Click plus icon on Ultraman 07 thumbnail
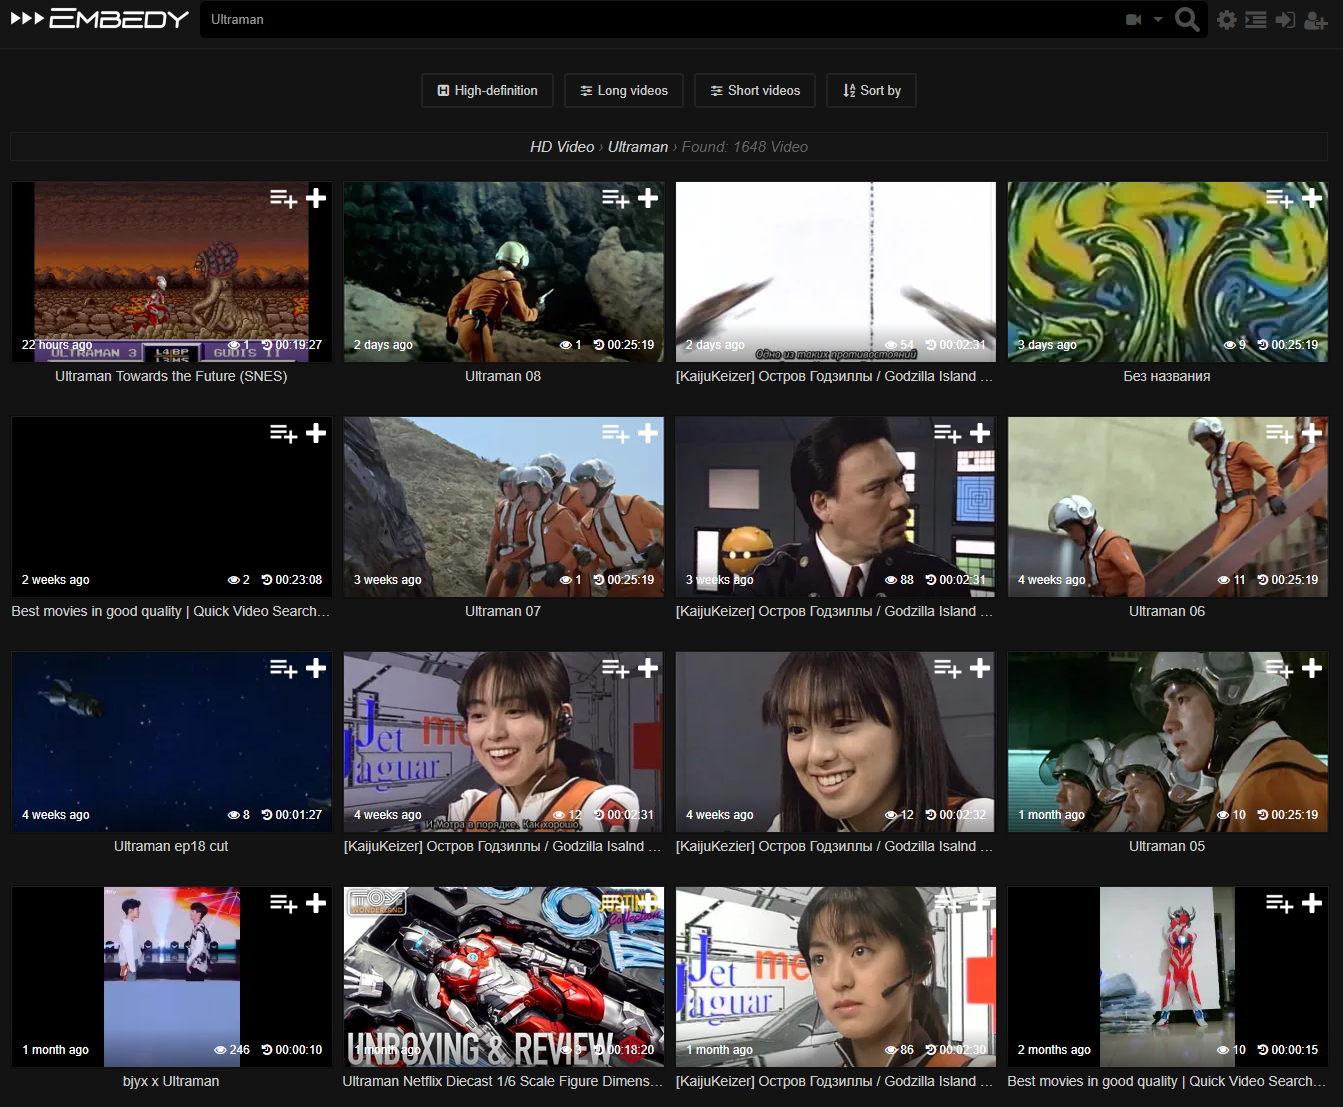The image size is (1343, 1107). (x=648, y=433)
